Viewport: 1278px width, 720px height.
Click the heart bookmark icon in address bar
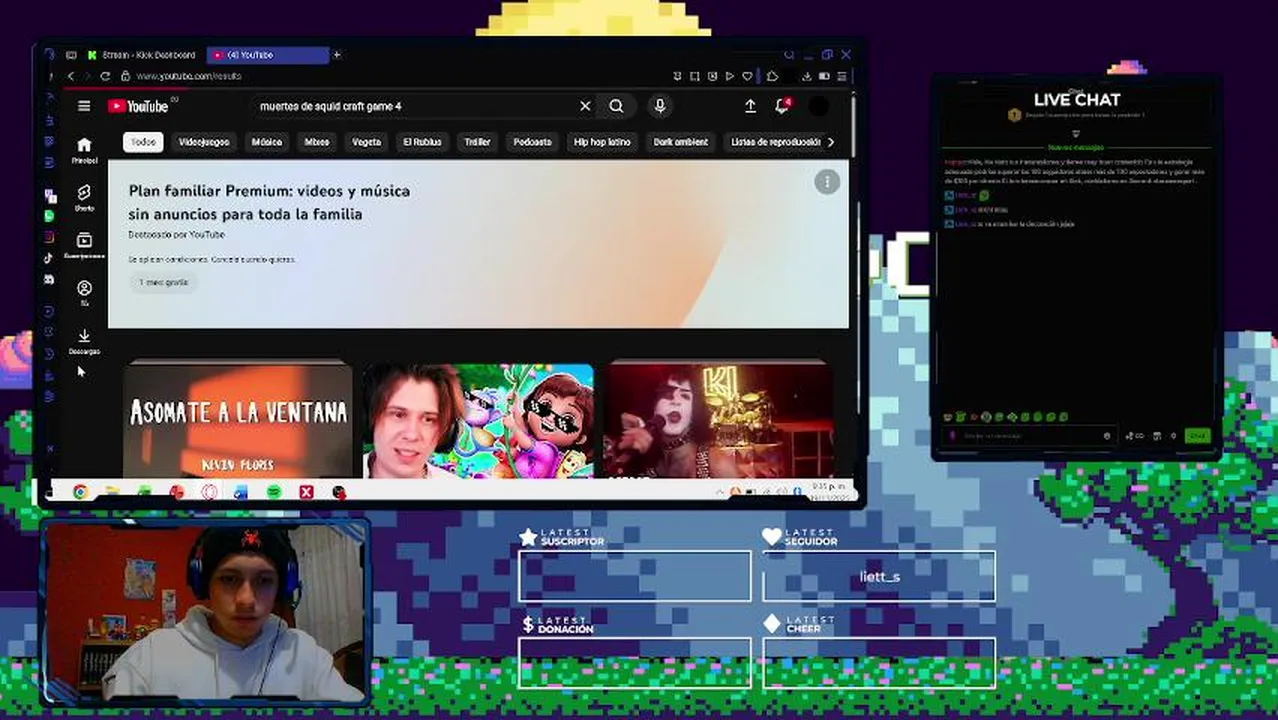pyautogui.click(x=747, y=77)
